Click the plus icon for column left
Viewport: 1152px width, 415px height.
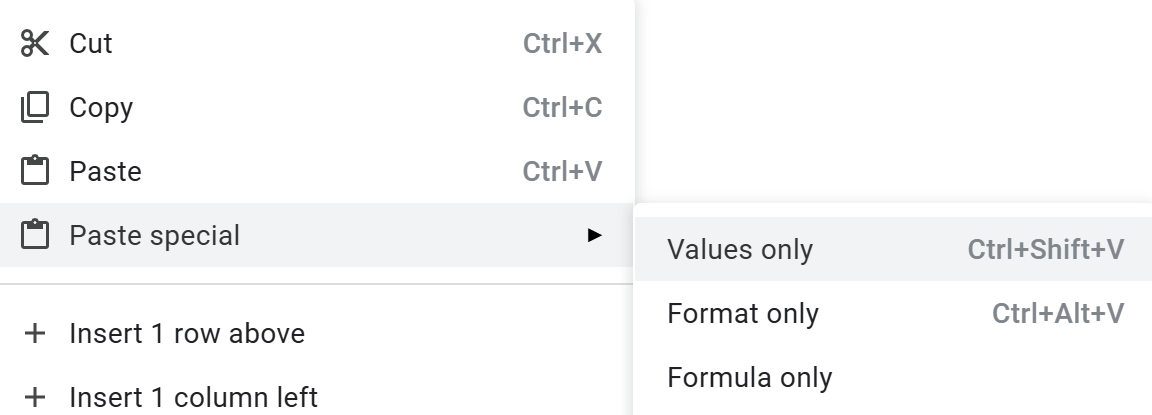pyautogui.click(x=34, y=397)
